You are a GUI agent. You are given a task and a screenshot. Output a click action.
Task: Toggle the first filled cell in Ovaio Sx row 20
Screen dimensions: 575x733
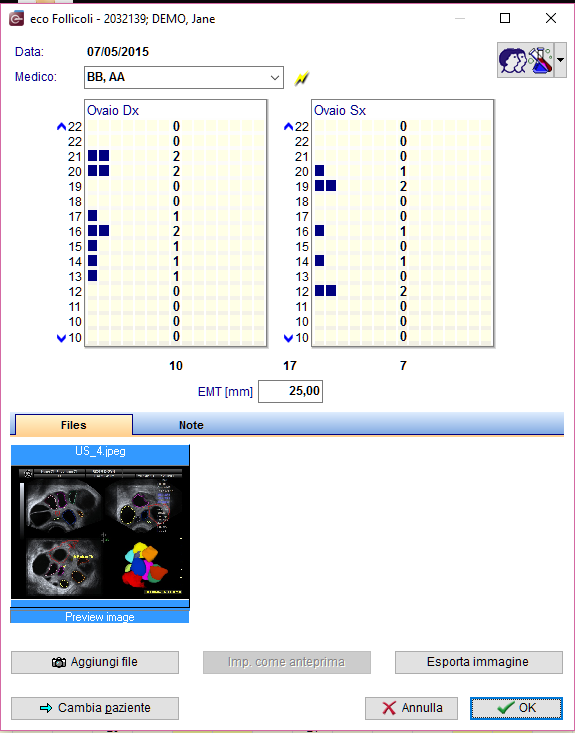point(320,171)
